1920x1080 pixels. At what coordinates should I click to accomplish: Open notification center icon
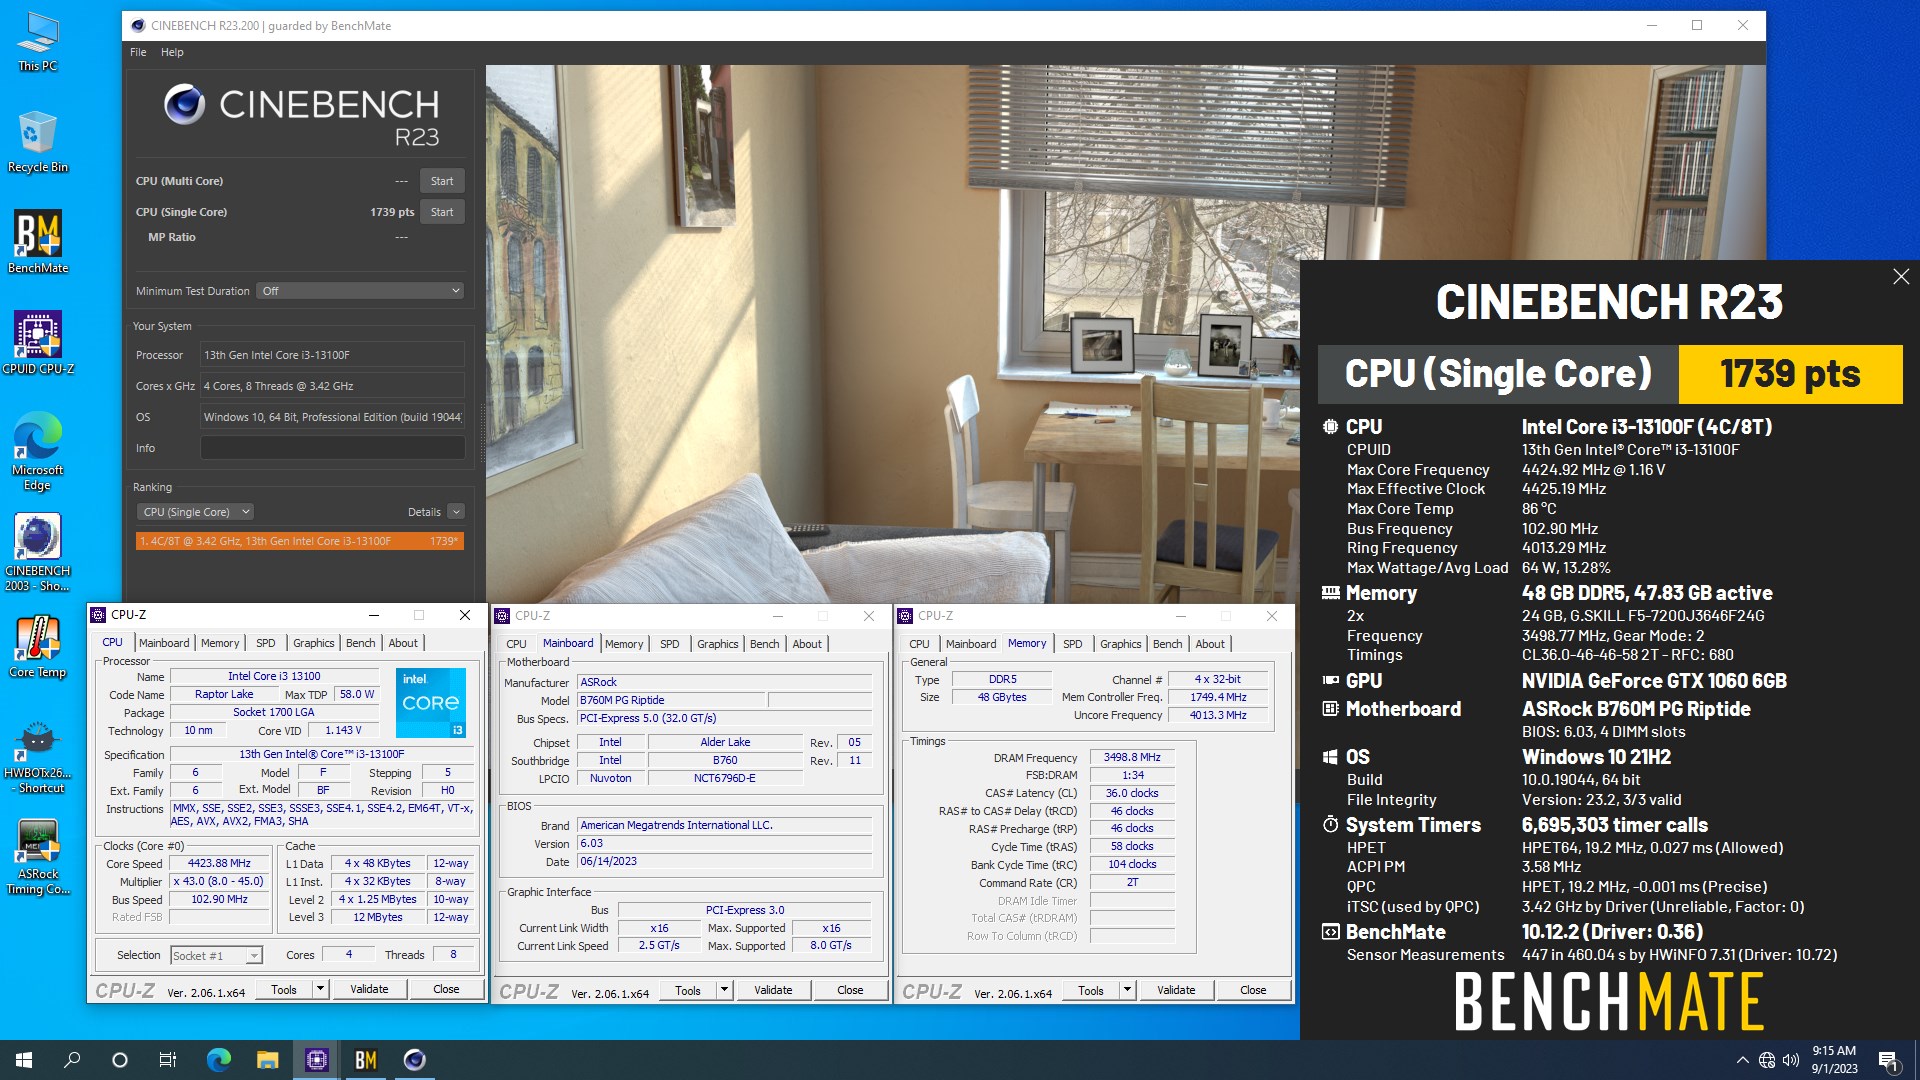1888,1060
